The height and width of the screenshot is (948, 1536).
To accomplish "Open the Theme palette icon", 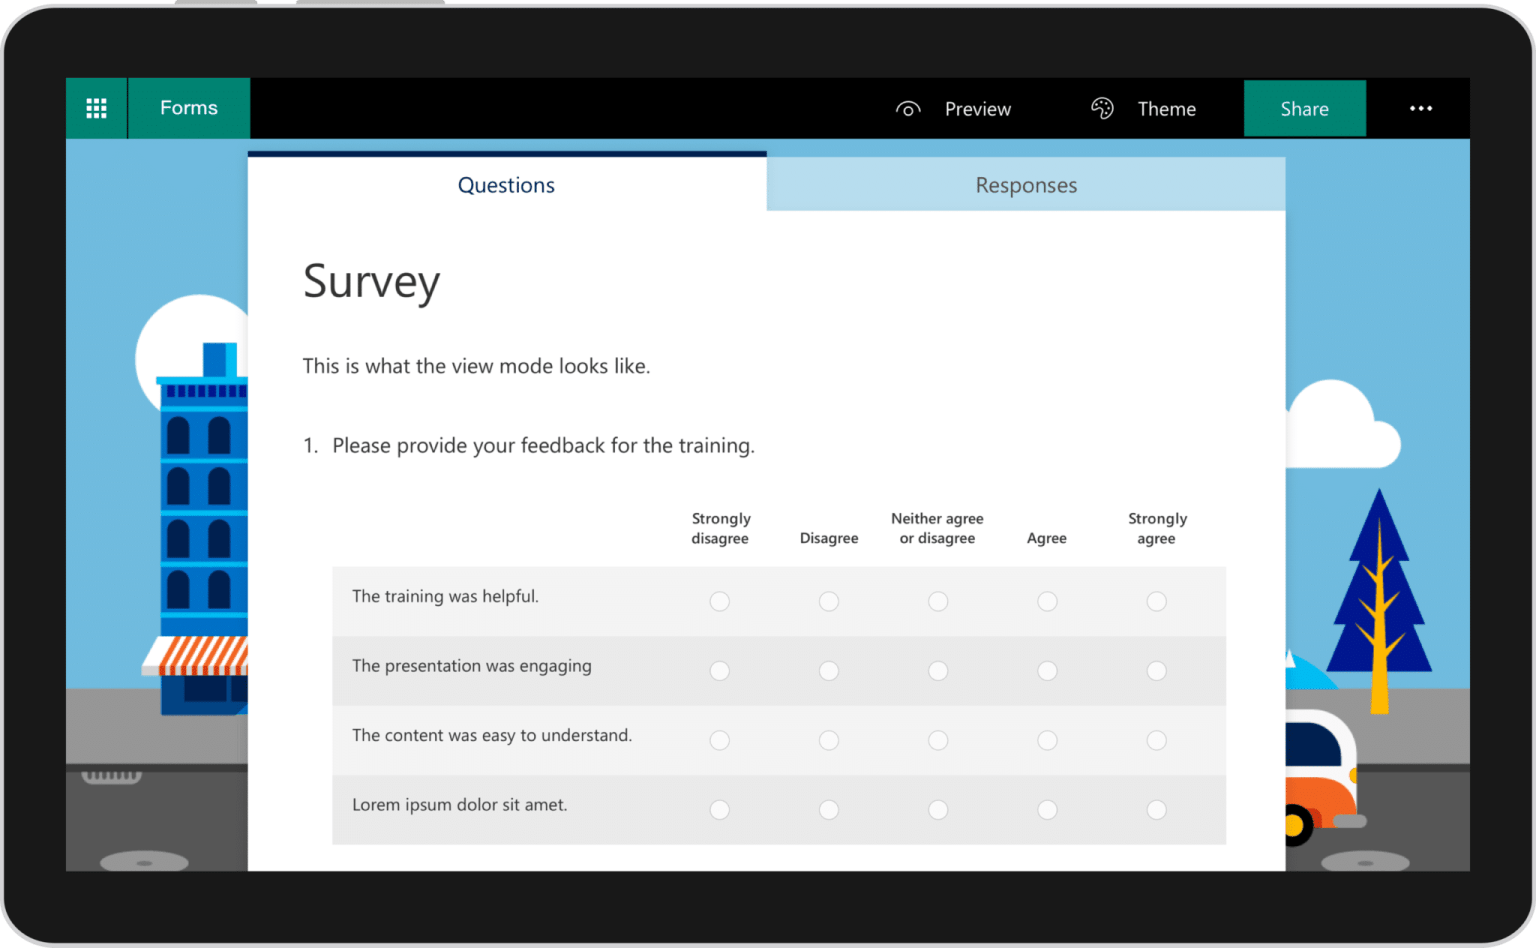I will coord(1102,108).
